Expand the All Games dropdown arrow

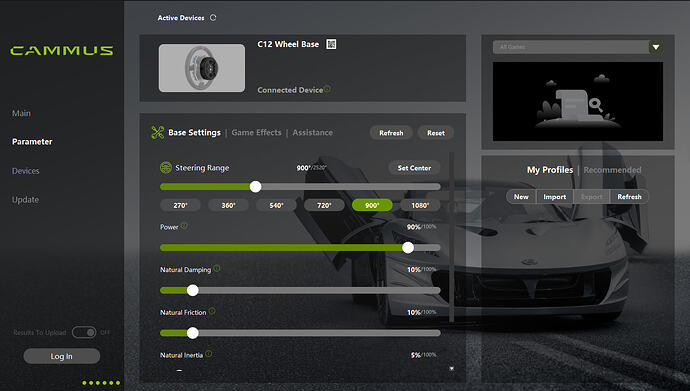[x=656, y=47]
